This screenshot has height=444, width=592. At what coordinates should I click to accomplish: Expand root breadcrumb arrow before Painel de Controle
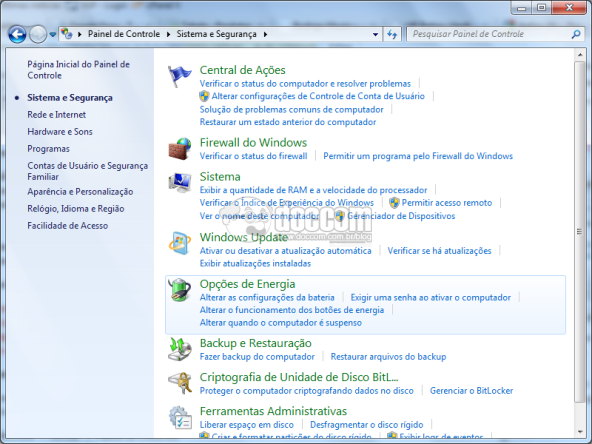coord(80,34)
